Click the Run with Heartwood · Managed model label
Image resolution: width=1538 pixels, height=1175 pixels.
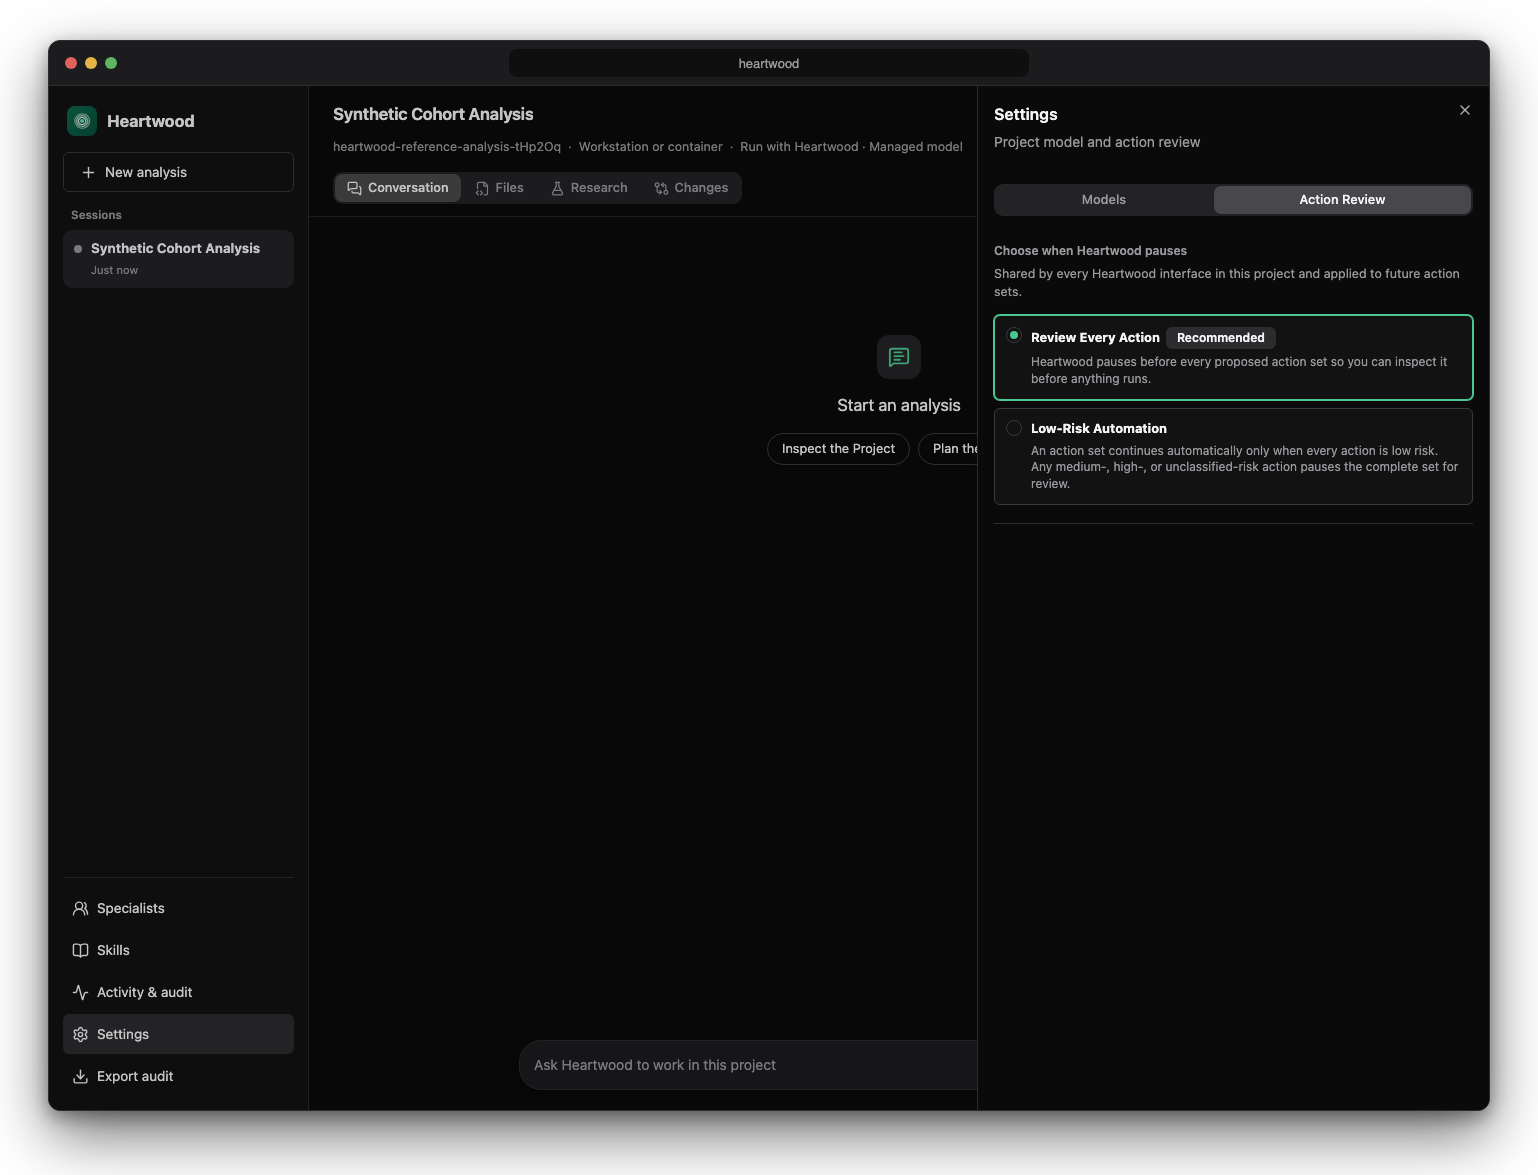[x=851, y=147]
